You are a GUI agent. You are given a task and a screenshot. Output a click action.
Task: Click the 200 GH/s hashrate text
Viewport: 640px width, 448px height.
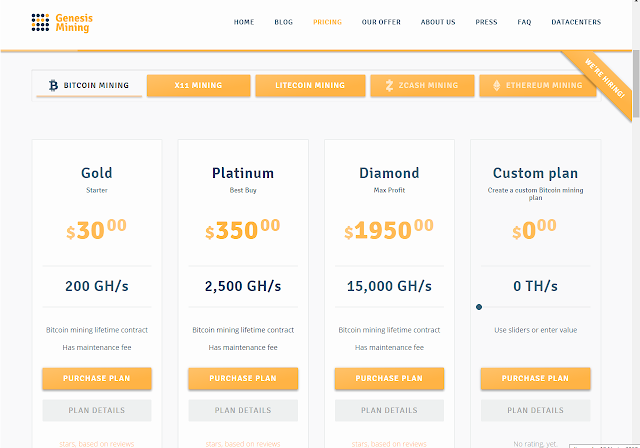coord(97,286)
